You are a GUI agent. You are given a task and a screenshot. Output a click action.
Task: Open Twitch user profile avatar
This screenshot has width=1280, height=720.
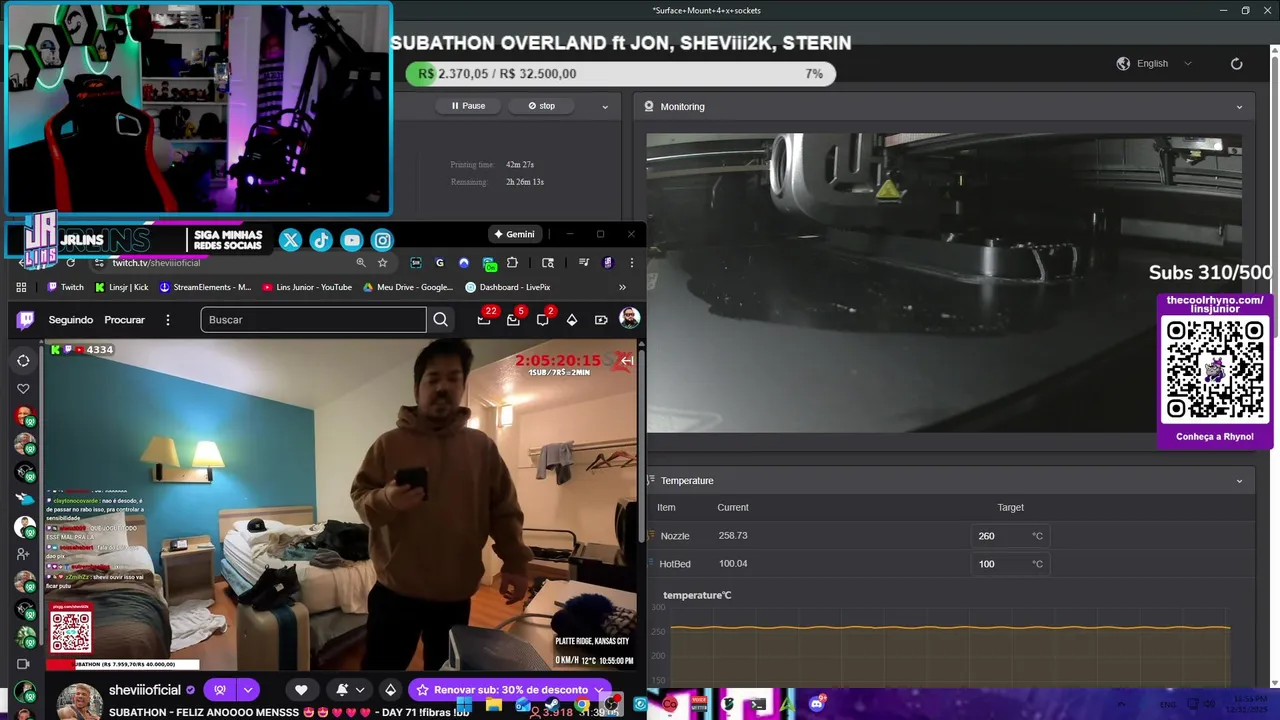click(x=629, y=319)
